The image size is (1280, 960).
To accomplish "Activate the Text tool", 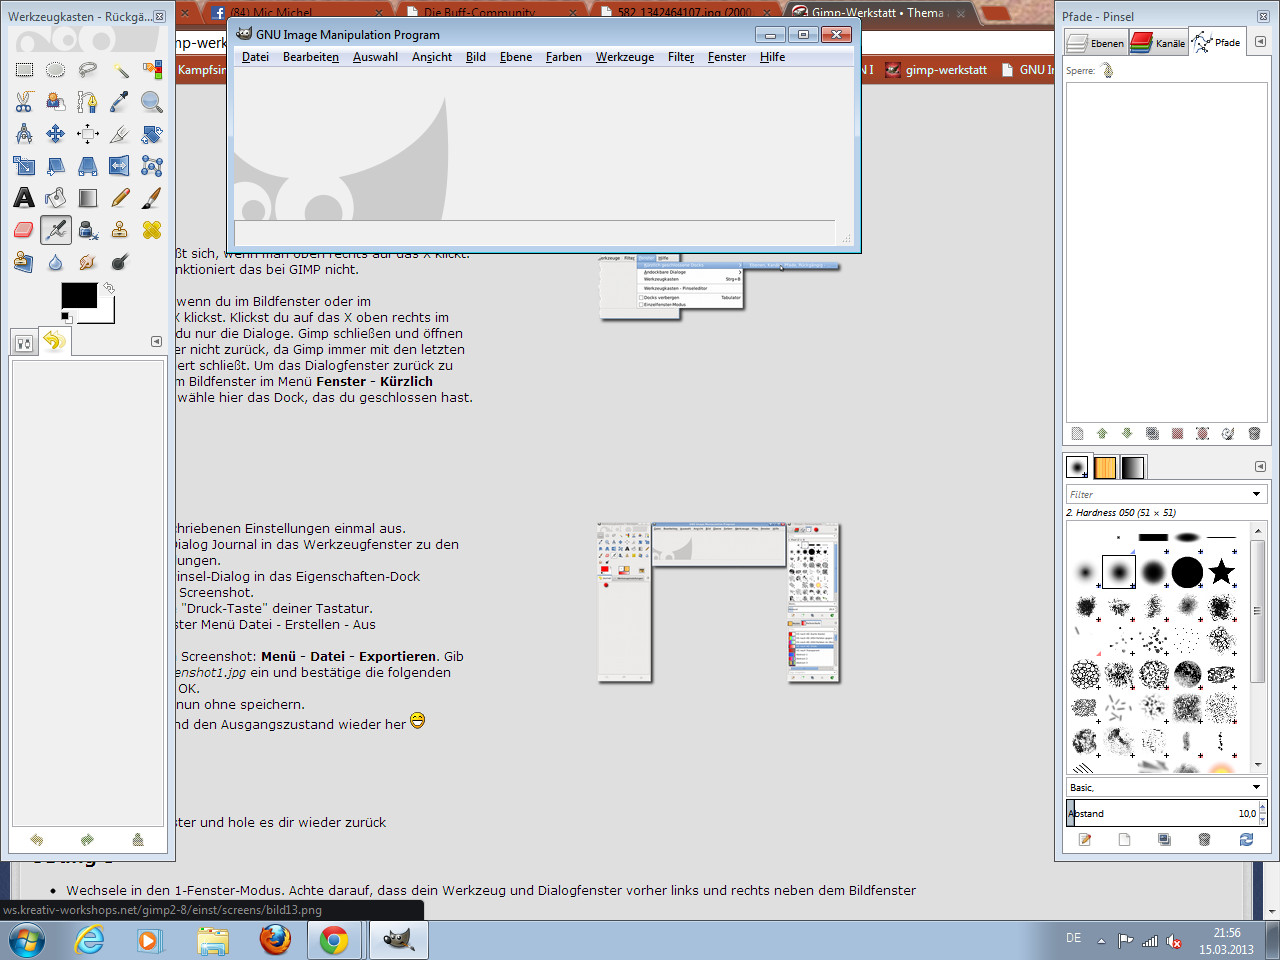I will pos(24,198).
